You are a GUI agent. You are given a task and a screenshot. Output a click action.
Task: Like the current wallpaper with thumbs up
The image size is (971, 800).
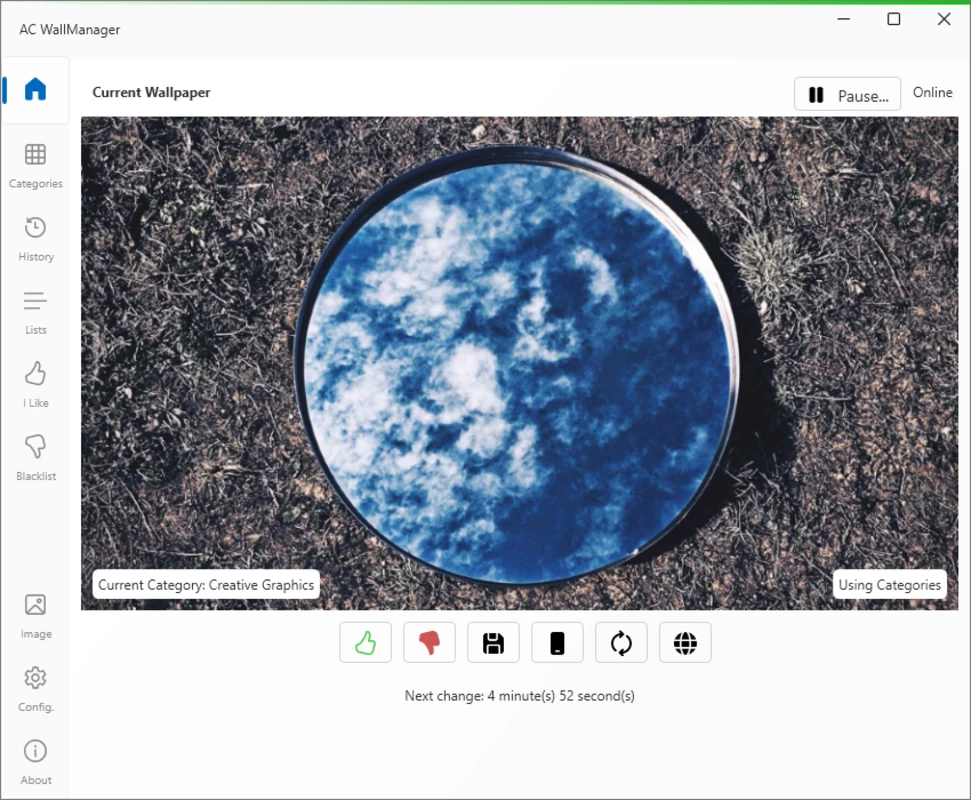coord(365,643)
